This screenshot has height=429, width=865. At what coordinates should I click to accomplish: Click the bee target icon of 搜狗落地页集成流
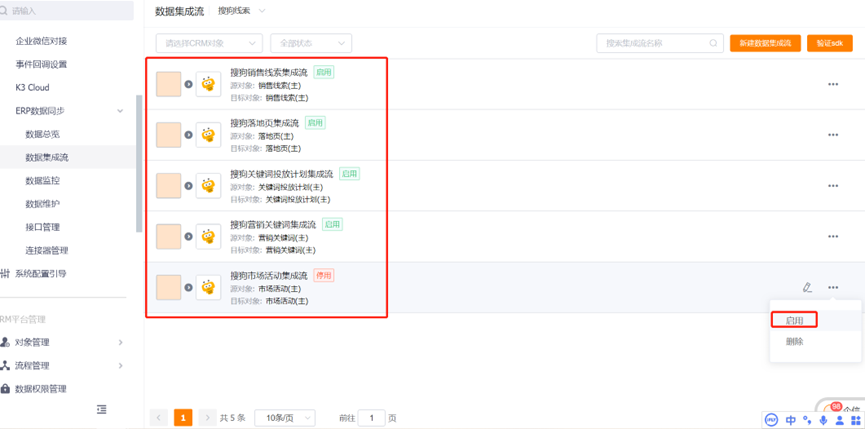209,135
